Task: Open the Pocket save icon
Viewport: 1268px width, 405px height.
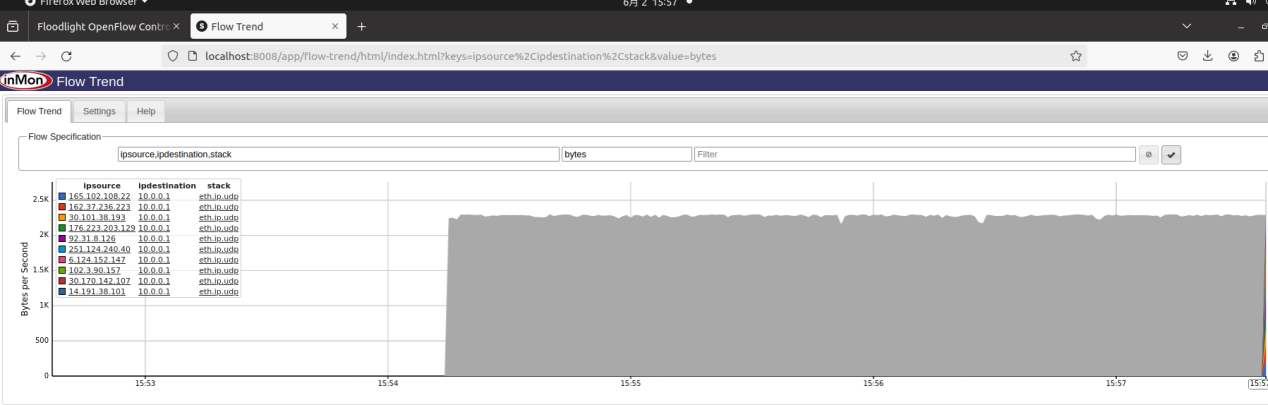Action: tap(1182, 56)
